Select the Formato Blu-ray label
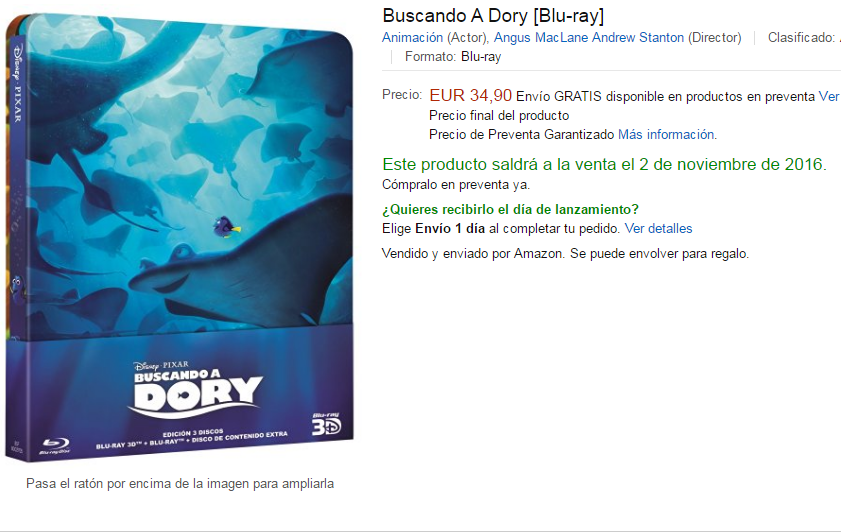 pos(453,56)
